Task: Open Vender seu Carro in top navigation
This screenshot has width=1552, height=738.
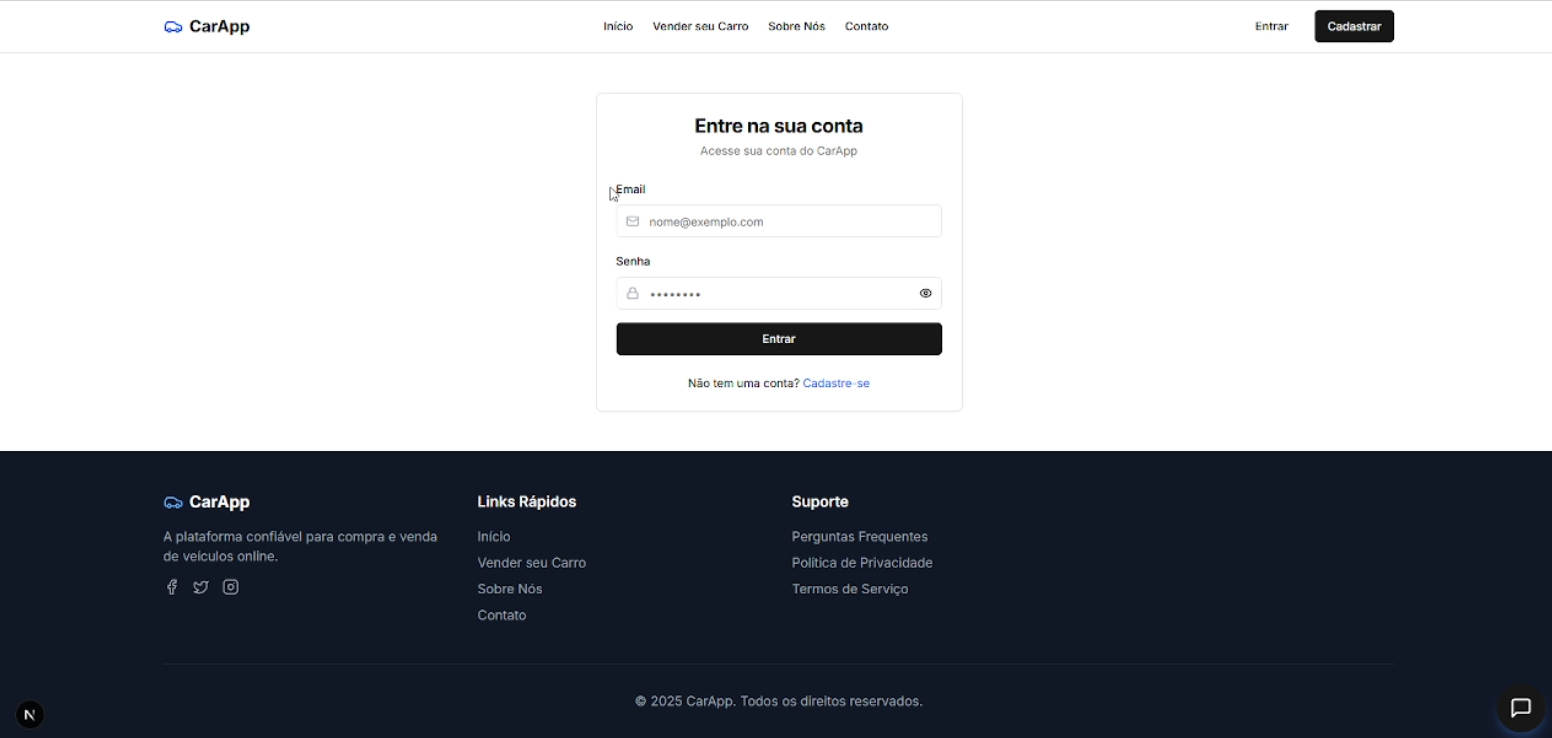Action: pos(700,27)
